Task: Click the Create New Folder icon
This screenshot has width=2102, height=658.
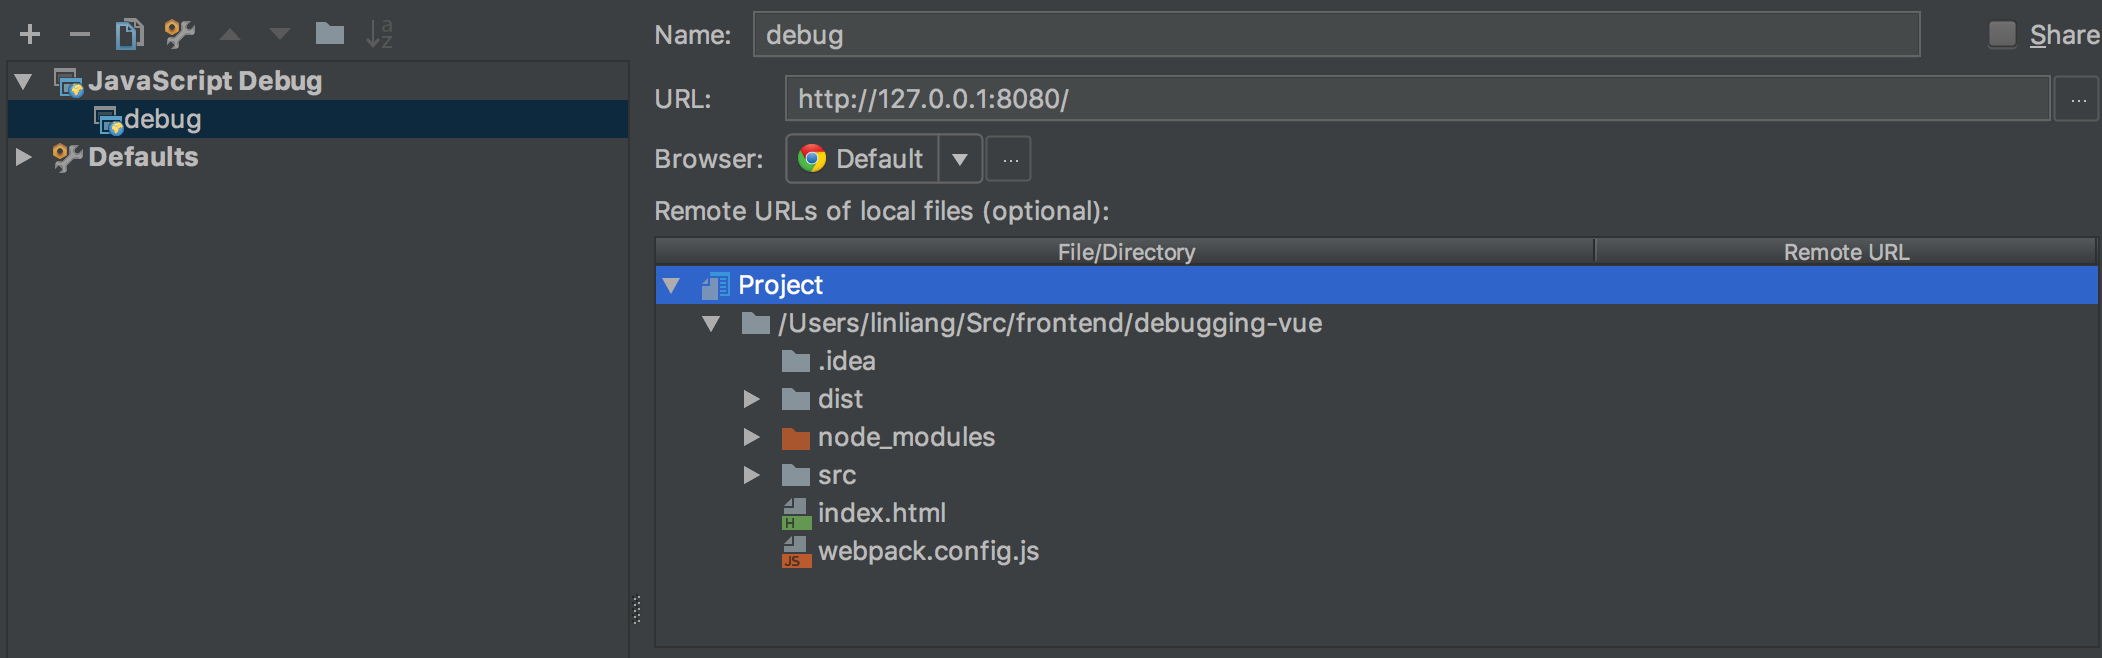Action: (x=330, y=35)
